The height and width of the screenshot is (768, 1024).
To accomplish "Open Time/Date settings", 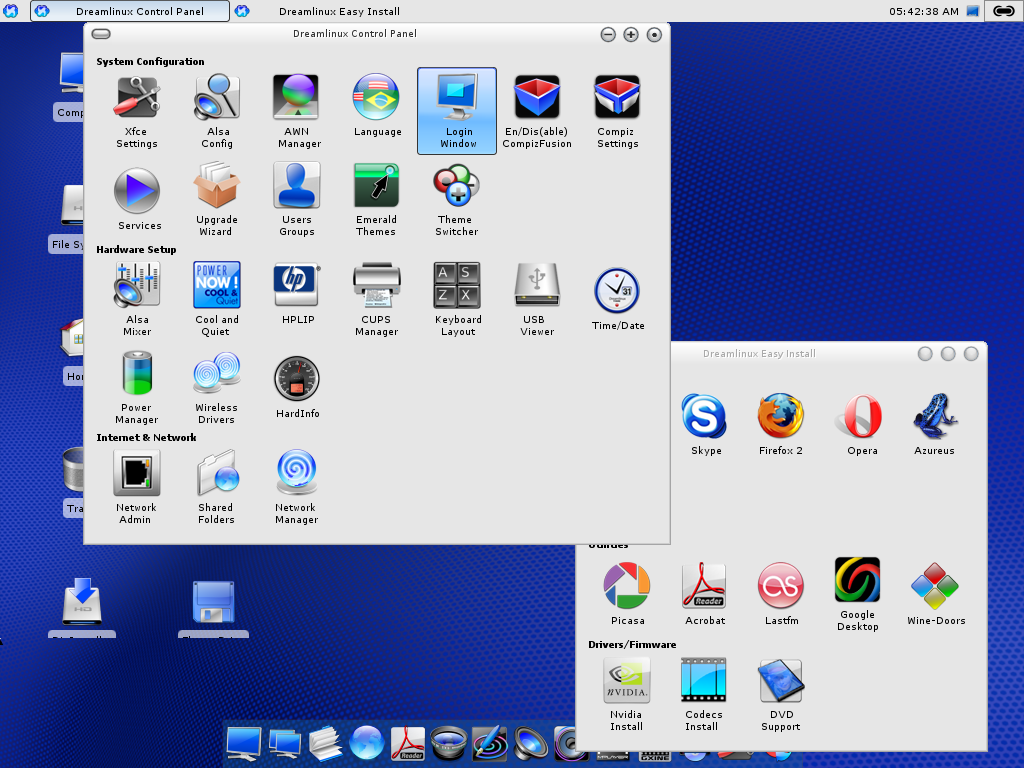I will pyautogui.click(x=618, y=299).
